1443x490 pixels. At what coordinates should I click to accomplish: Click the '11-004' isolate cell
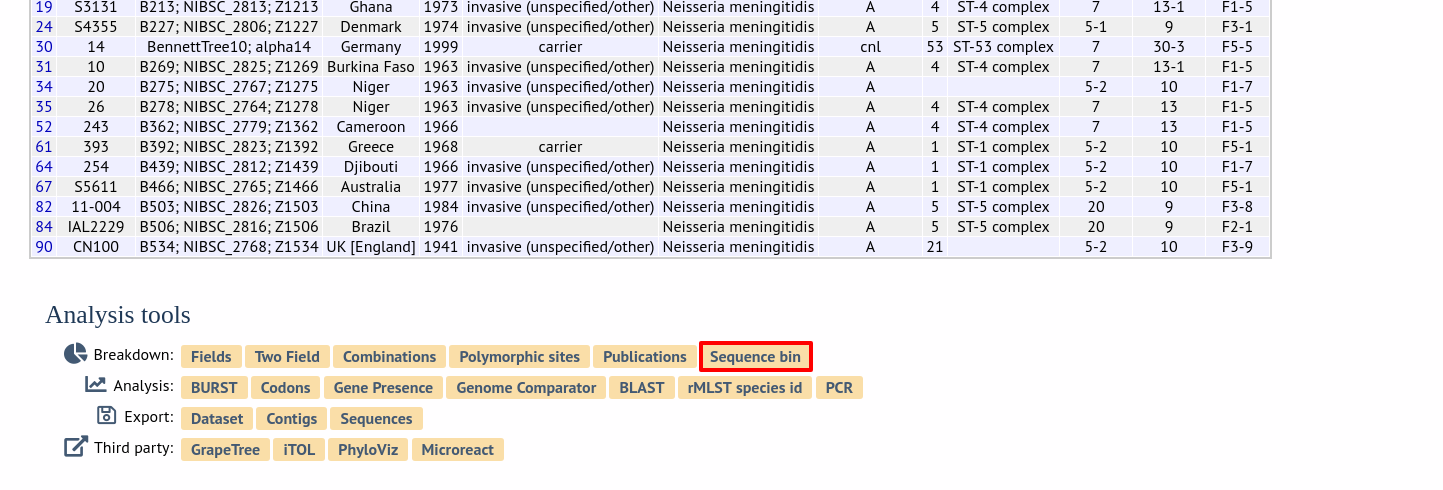click(96, 207)
